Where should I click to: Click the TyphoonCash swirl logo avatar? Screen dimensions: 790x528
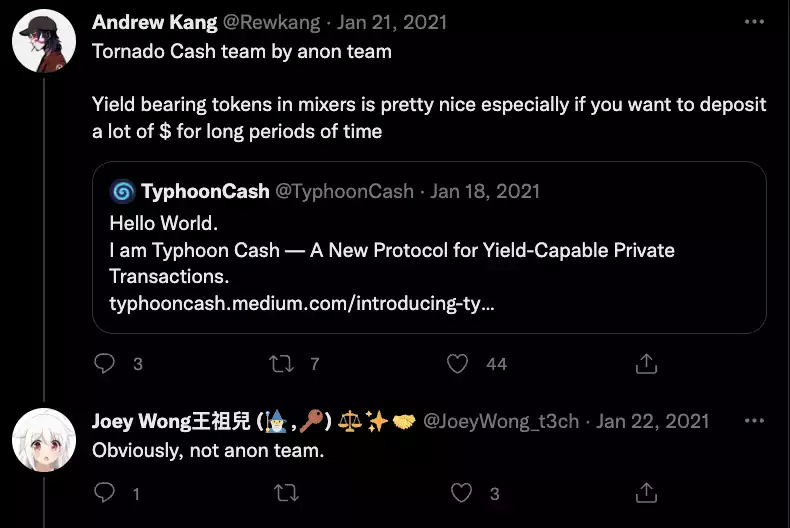pos(122,191)
